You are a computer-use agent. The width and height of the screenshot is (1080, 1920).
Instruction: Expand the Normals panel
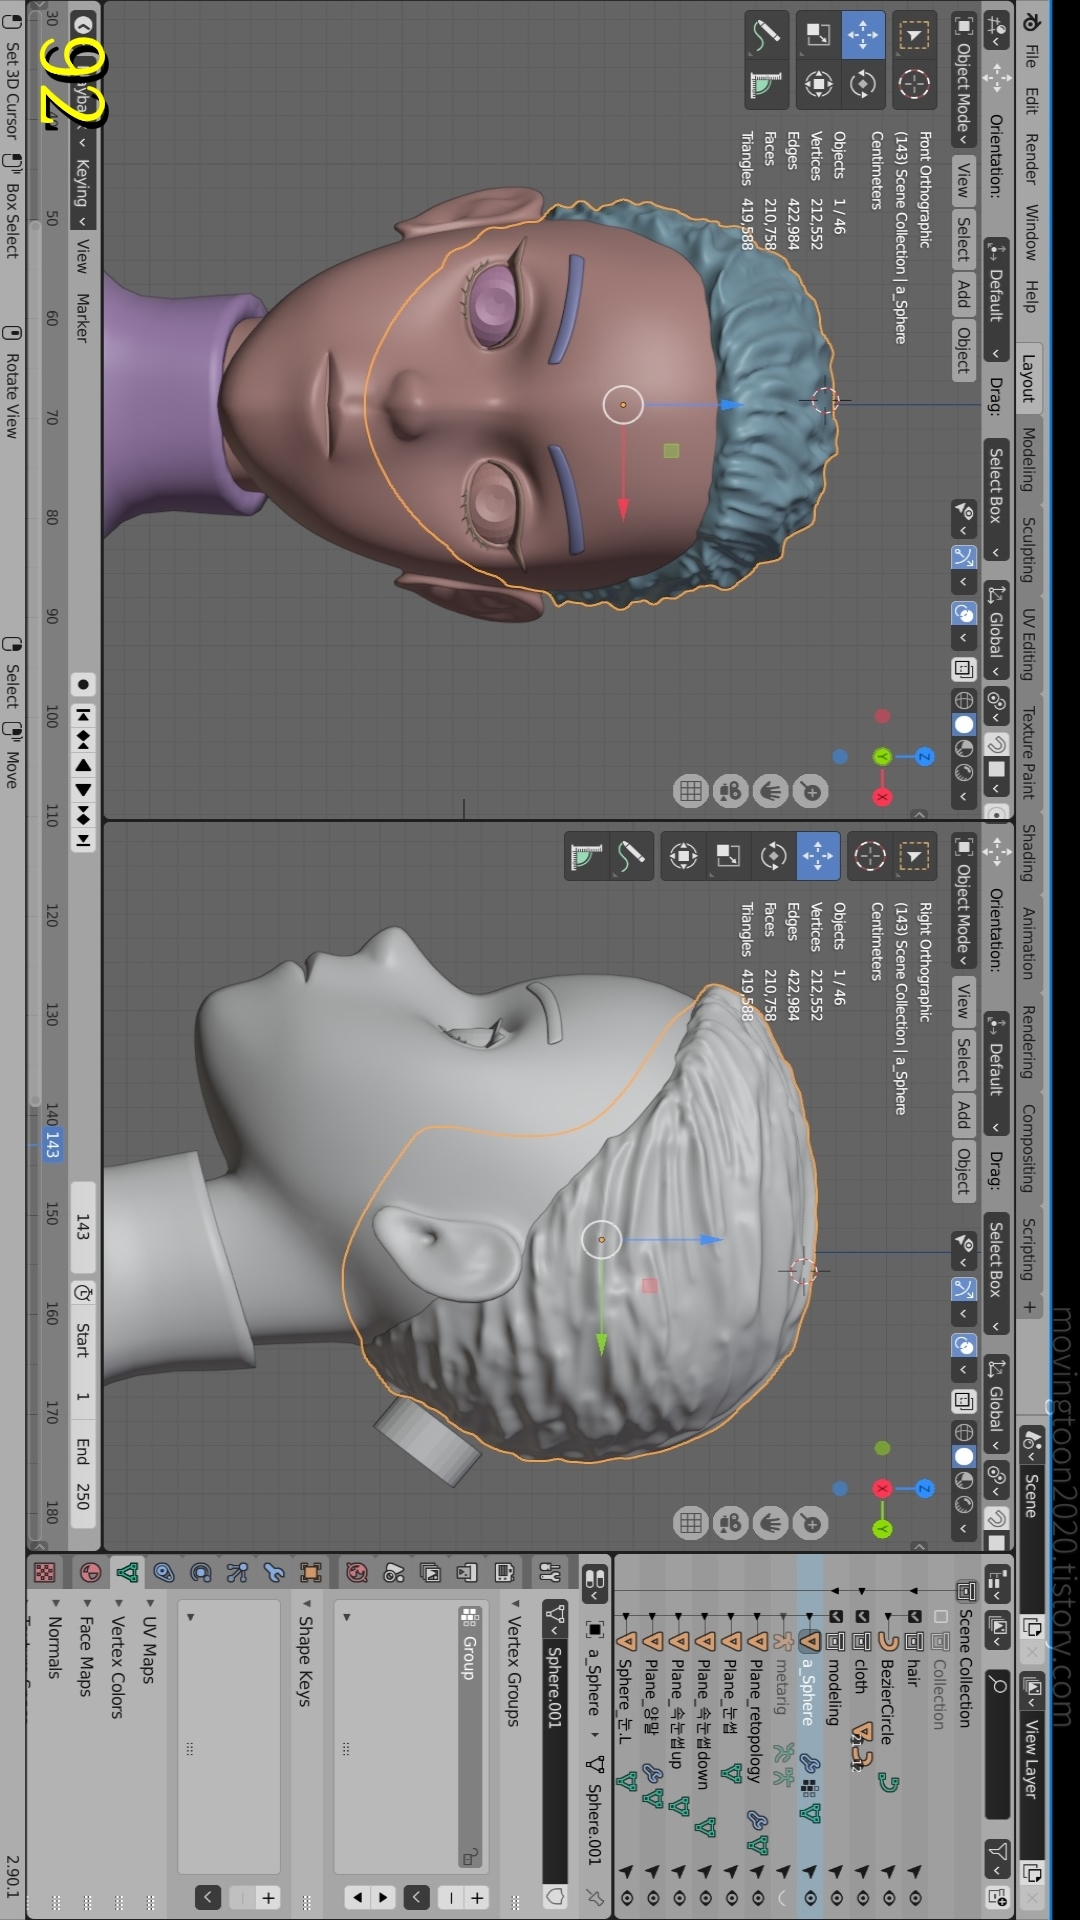point(55,1638)
